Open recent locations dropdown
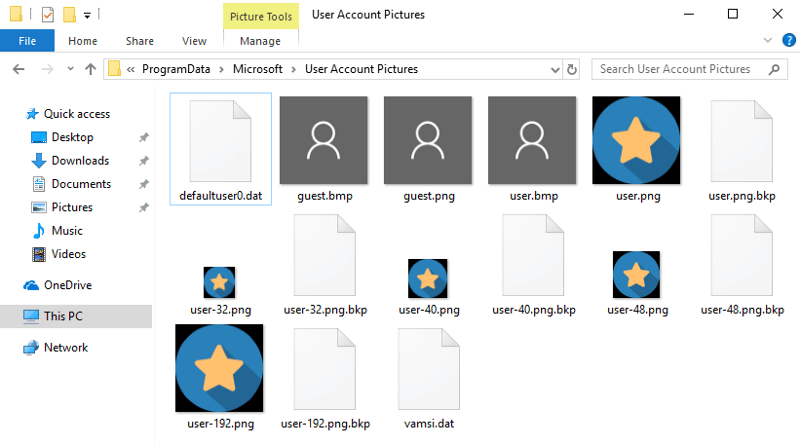The width and height of the screenshot is (800, 445). click(x=70, y=69)
